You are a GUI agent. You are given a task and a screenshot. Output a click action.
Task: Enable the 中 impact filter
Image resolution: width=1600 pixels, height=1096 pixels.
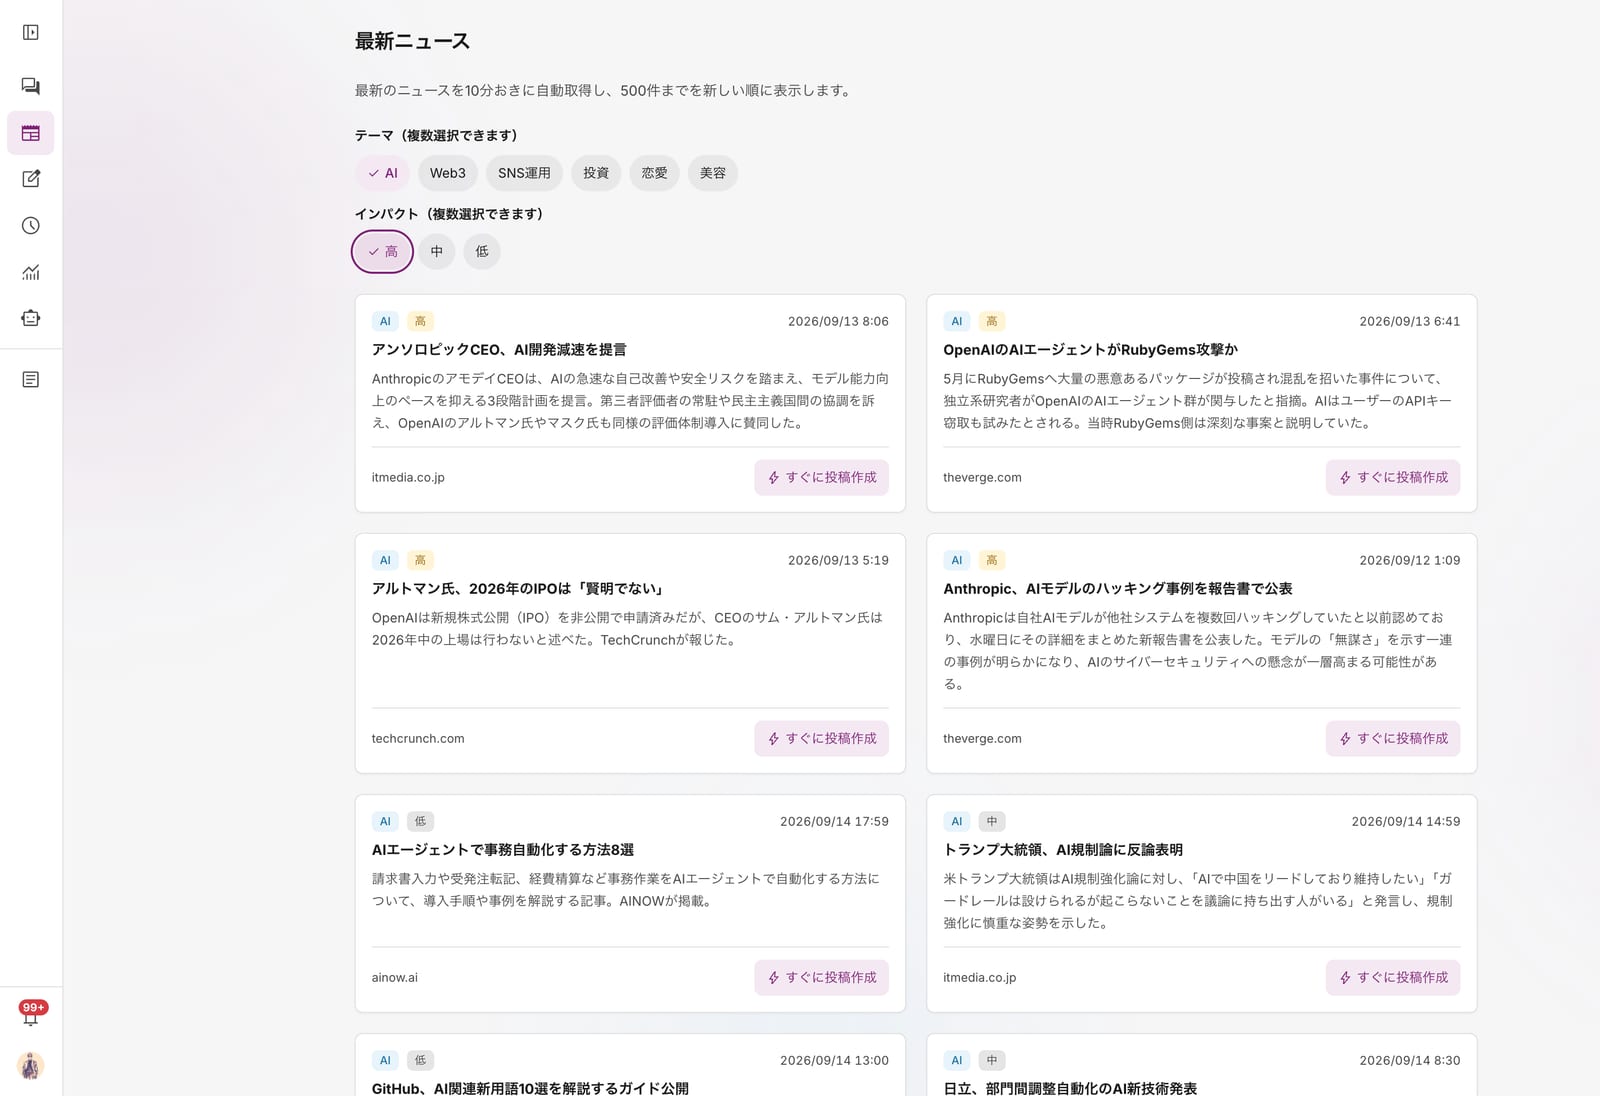(437, 251)
